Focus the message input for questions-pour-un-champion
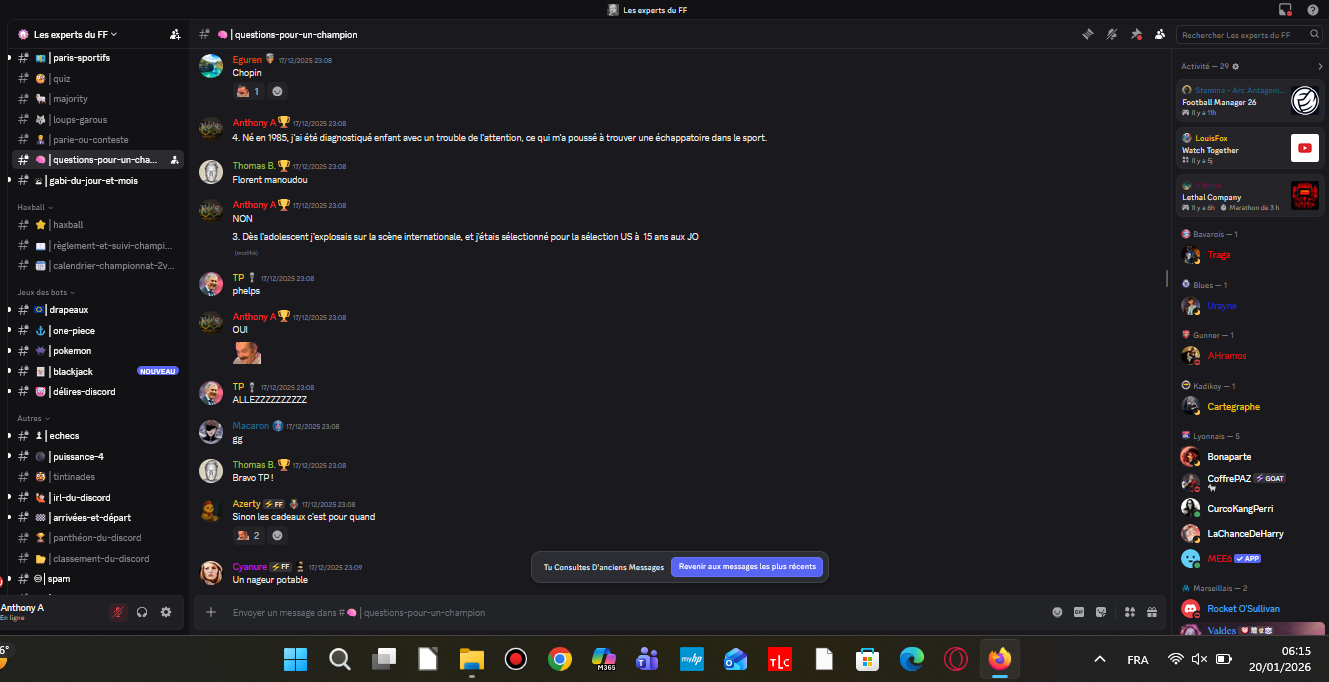The image size is (1329, 682). point(635,612)
